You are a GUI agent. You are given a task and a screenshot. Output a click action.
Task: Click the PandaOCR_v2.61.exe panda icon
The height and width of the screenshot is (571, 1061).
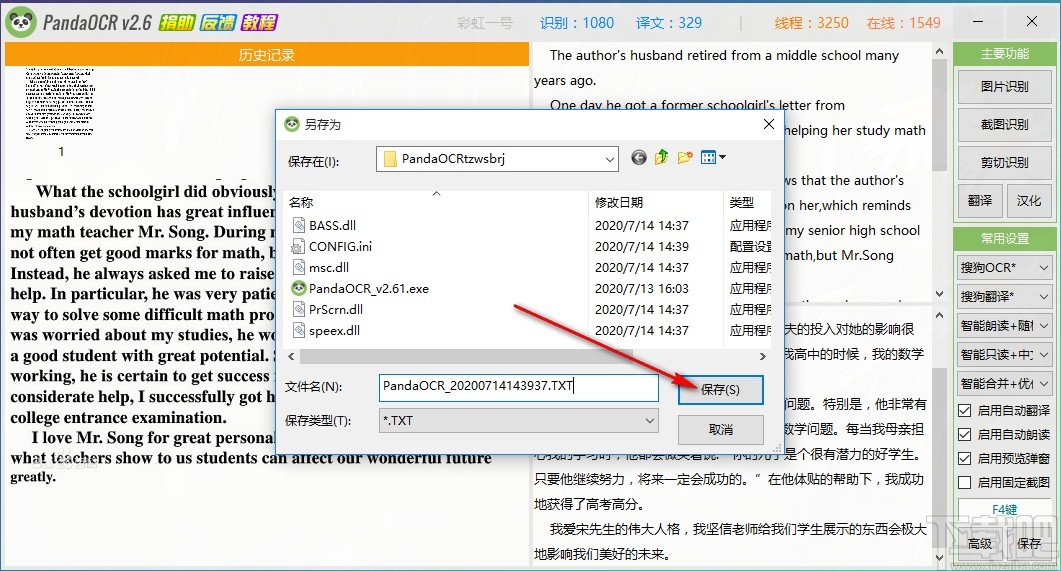(x=298, y=288)
